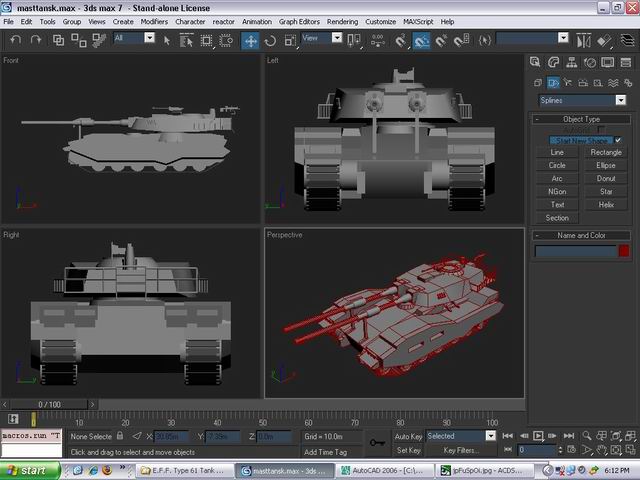Click the Key Filters button
The width and height of the screenshot is (640, 480).
click(x=459, y=450)
